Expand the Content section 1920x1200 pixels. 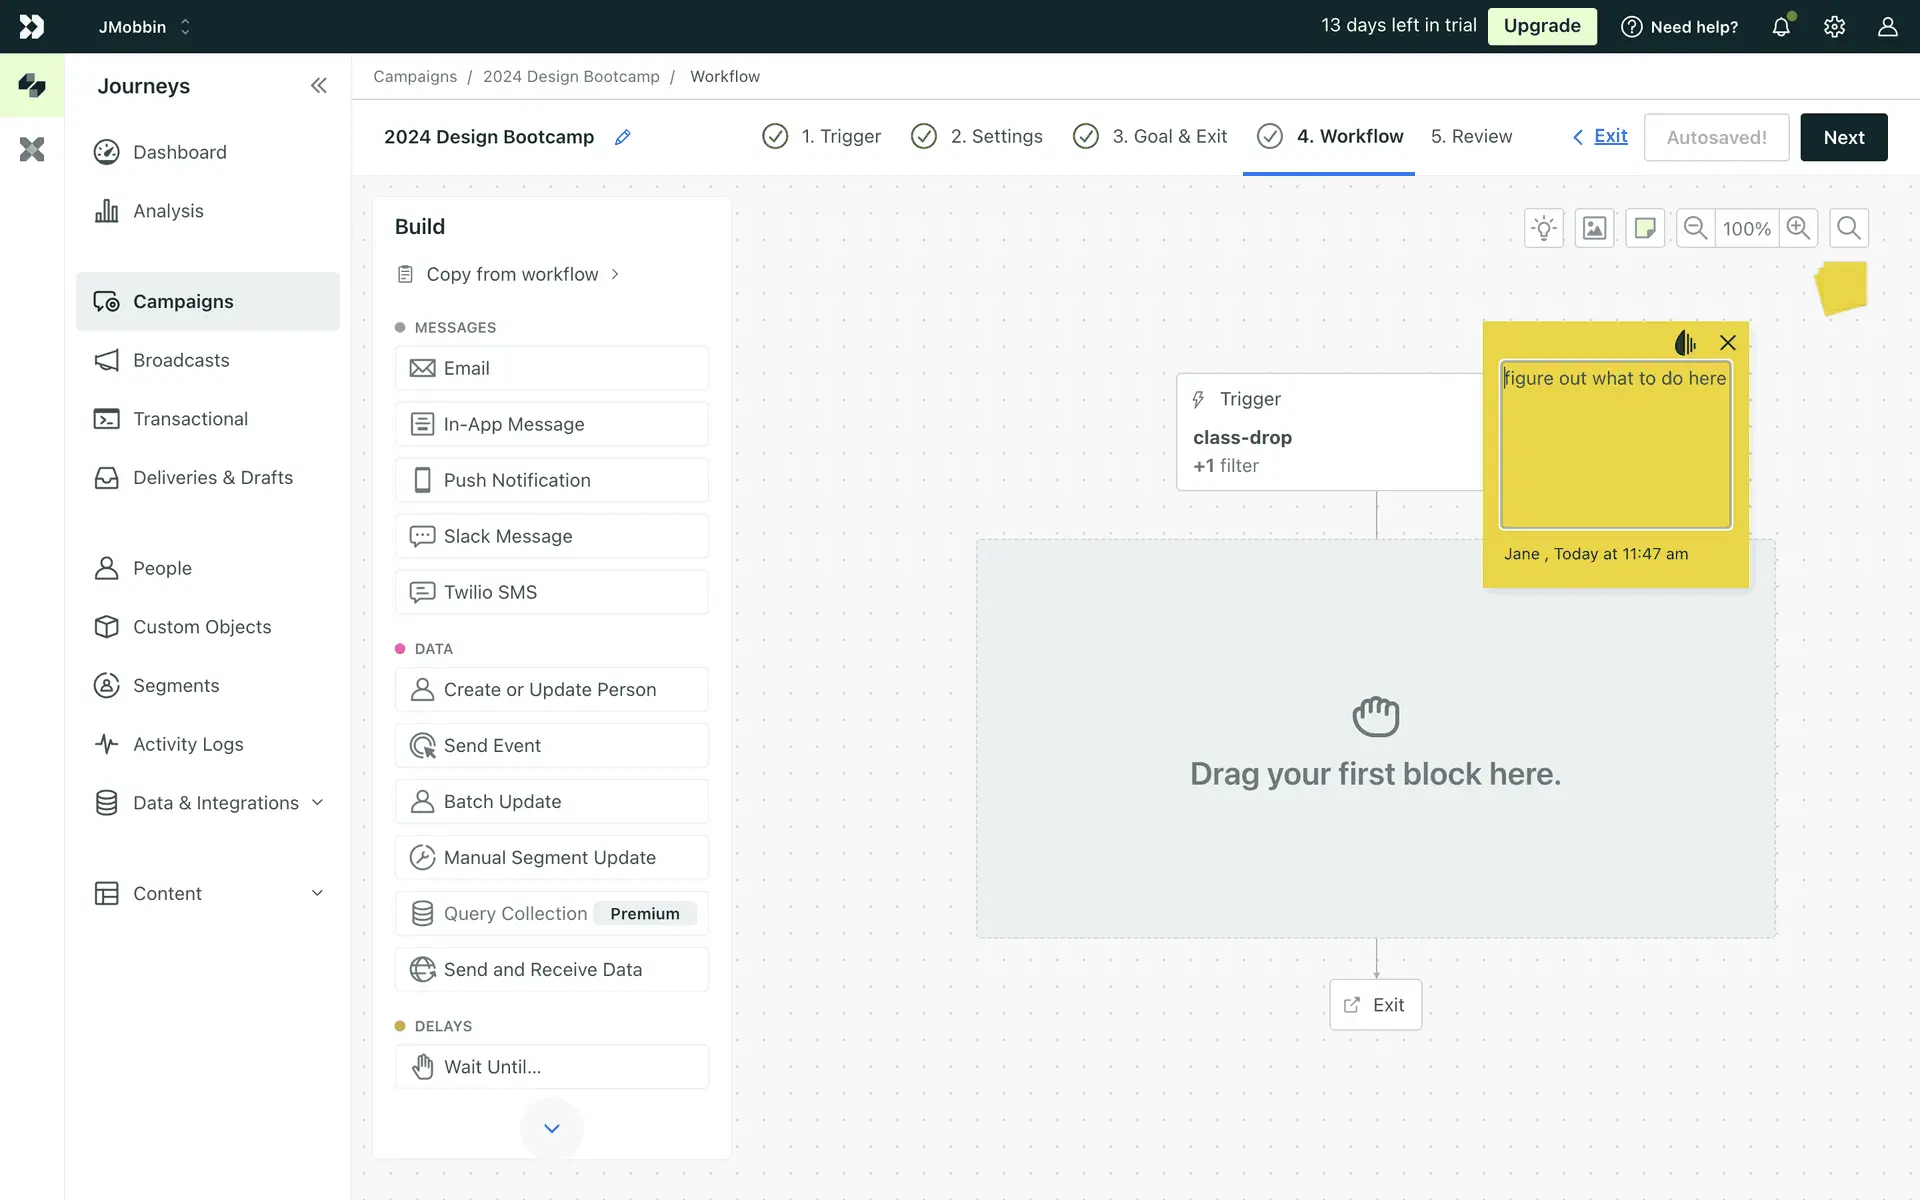(x=317, y=893)
